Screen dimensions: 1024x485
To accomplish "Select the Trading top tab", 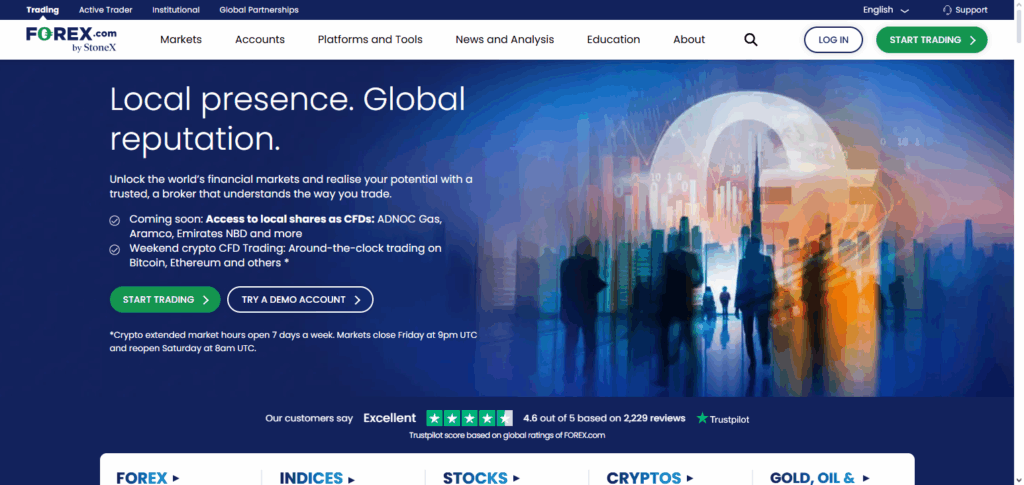I will [42, 10].
